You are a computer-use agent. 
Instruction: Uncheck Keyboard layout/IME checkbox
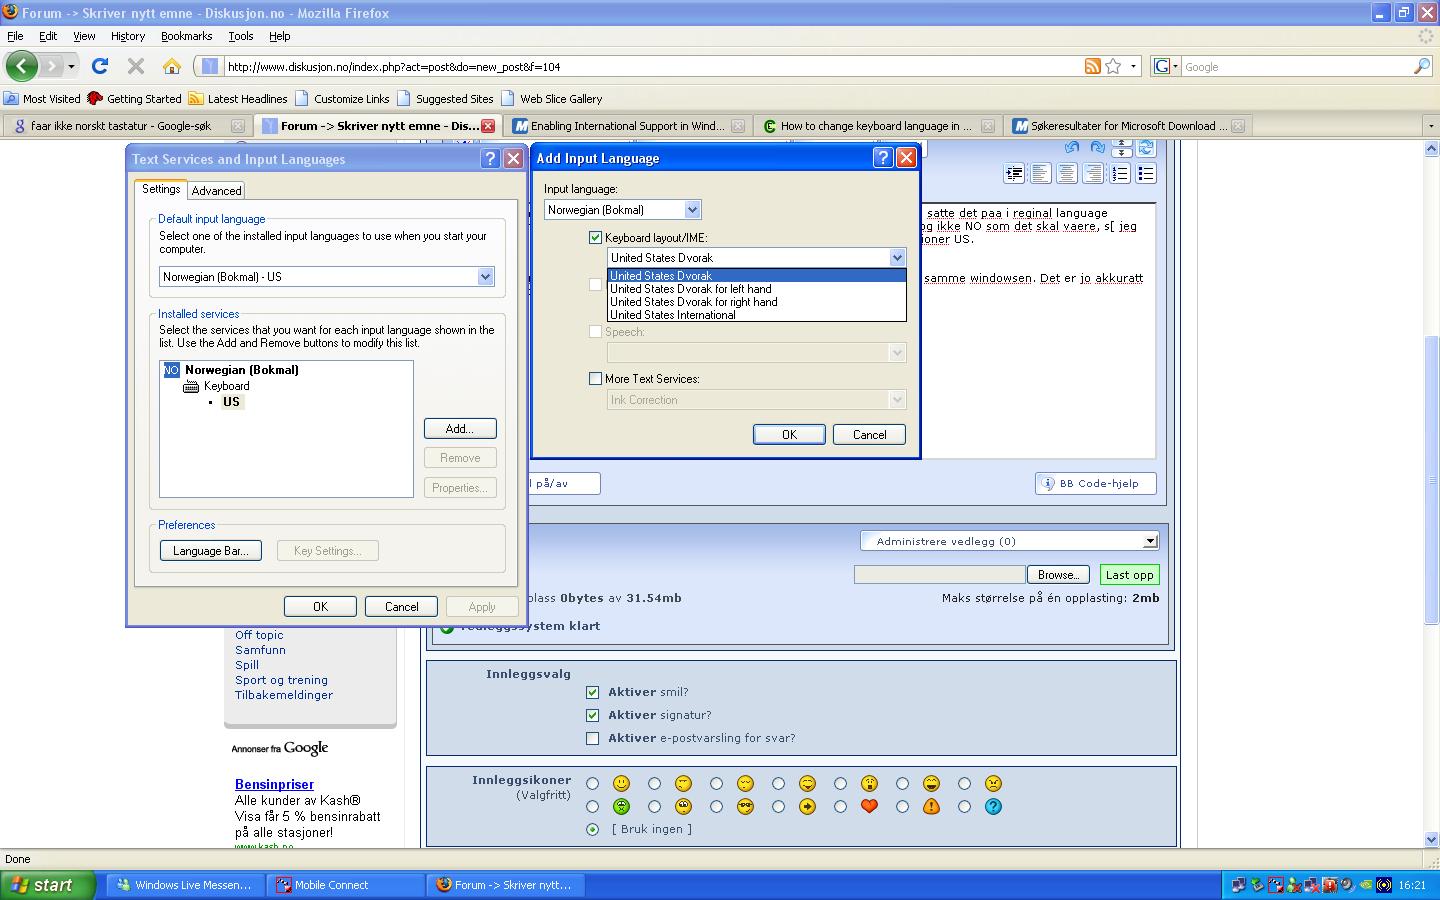click(596, 238)
